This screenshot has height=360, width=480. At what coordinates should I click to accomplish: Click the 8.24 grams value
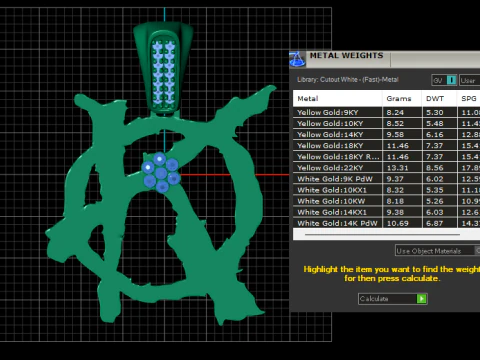[x=395, y=113]
